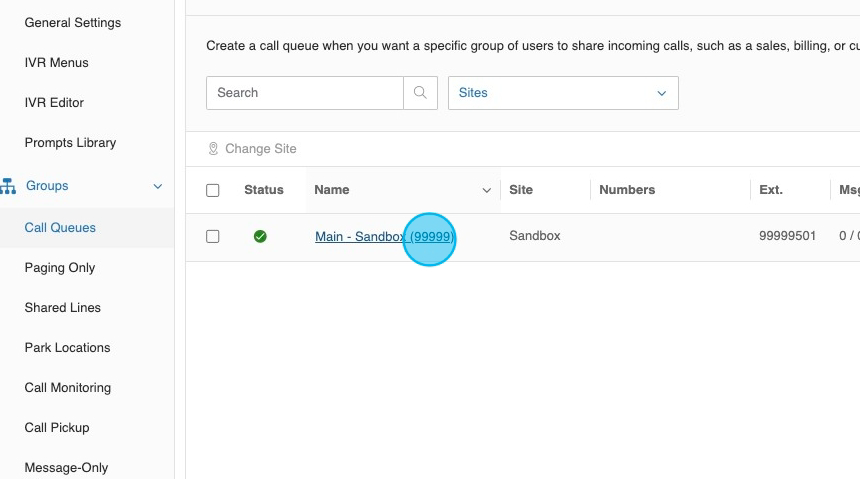The height and width of the screenshot is (479, 860).
Task: Toggle the select-all header checkbox
Action: coord(212,190)
